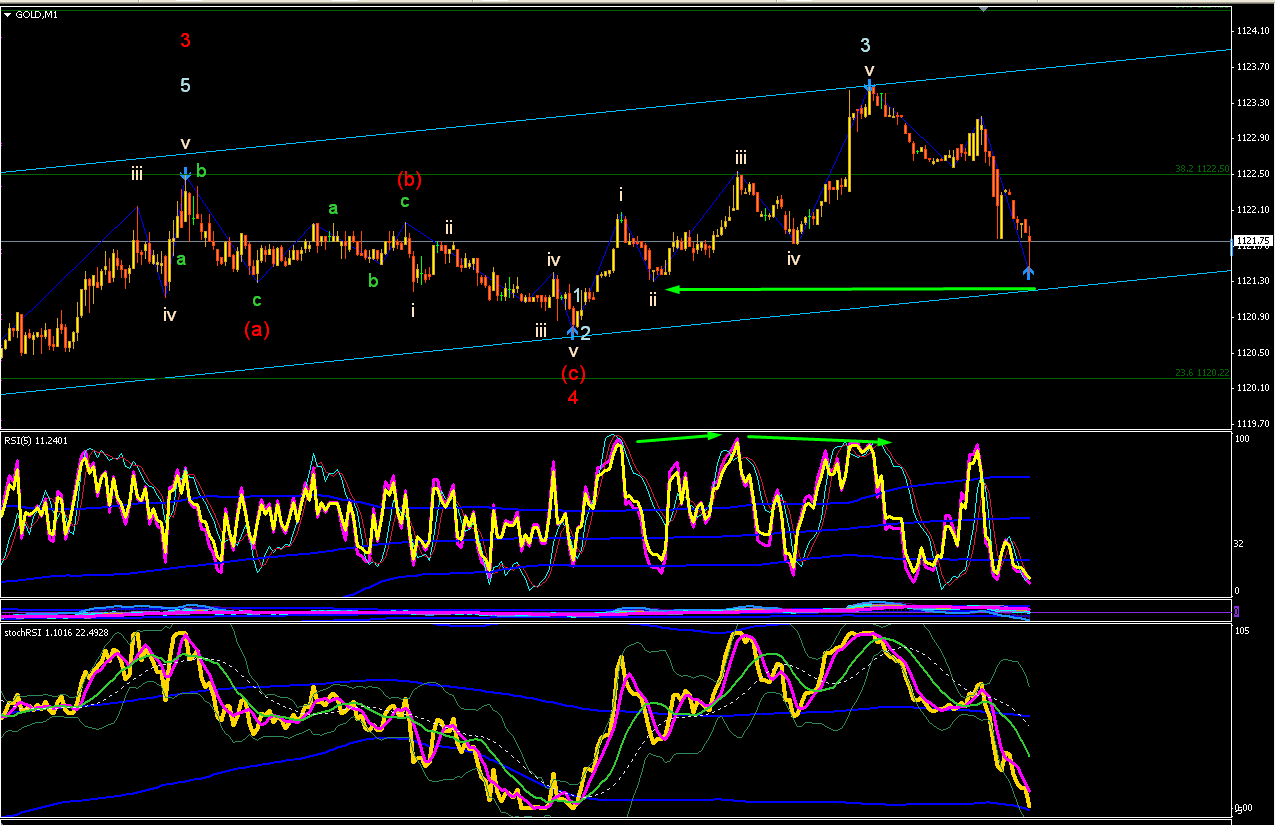Select the red (a) wave label

(257, 328)
